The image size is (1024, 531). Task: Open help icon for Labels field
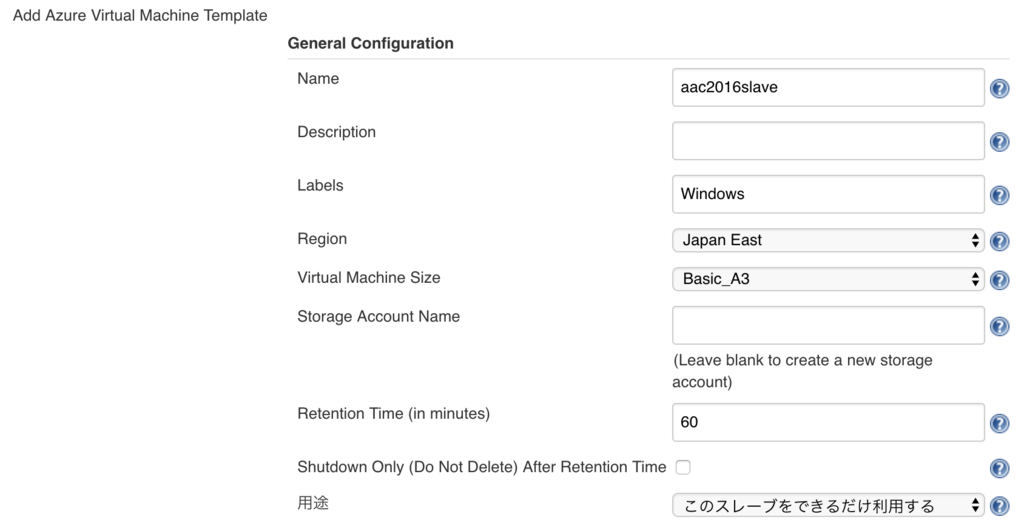pos(999,195)
